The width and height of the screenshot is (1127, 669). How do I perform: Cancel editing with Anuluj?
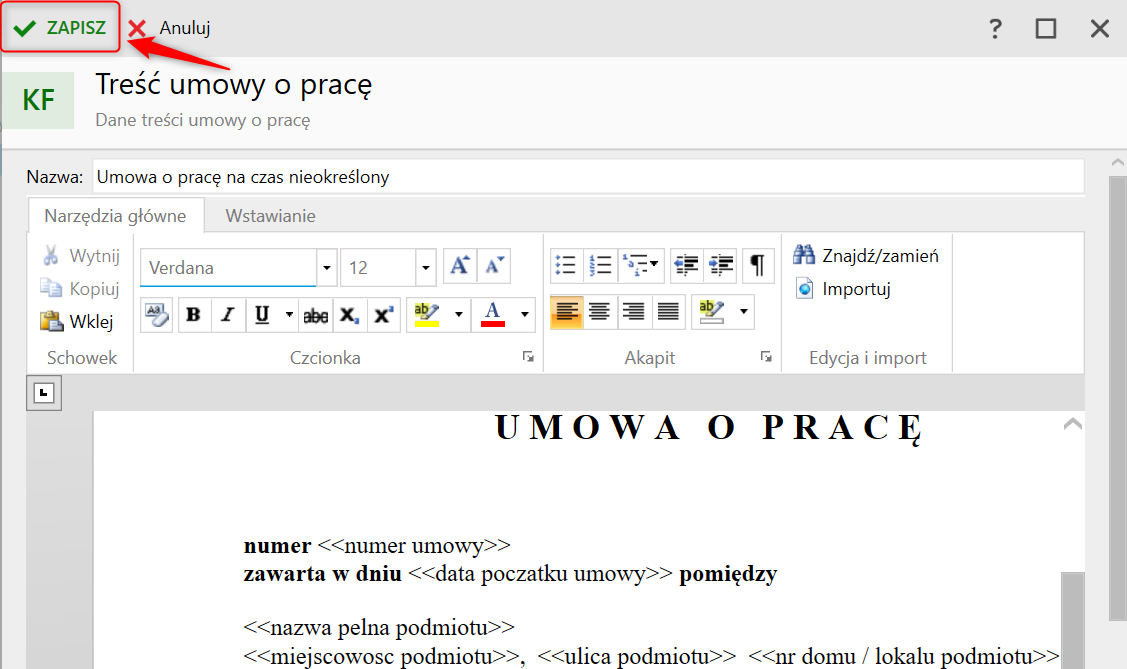(x=170, y=29)
